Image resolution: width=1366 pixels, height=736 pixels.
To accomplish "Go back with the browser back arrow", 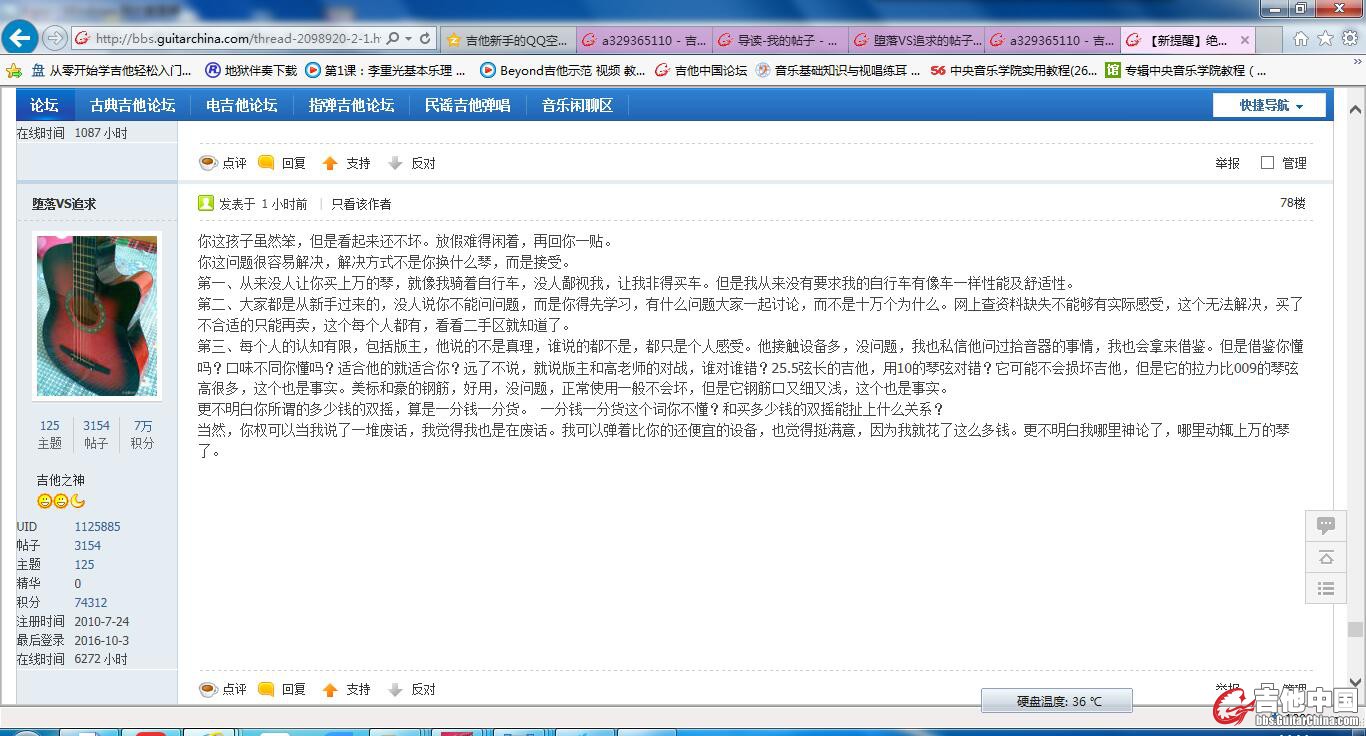I will click(20, 38).
